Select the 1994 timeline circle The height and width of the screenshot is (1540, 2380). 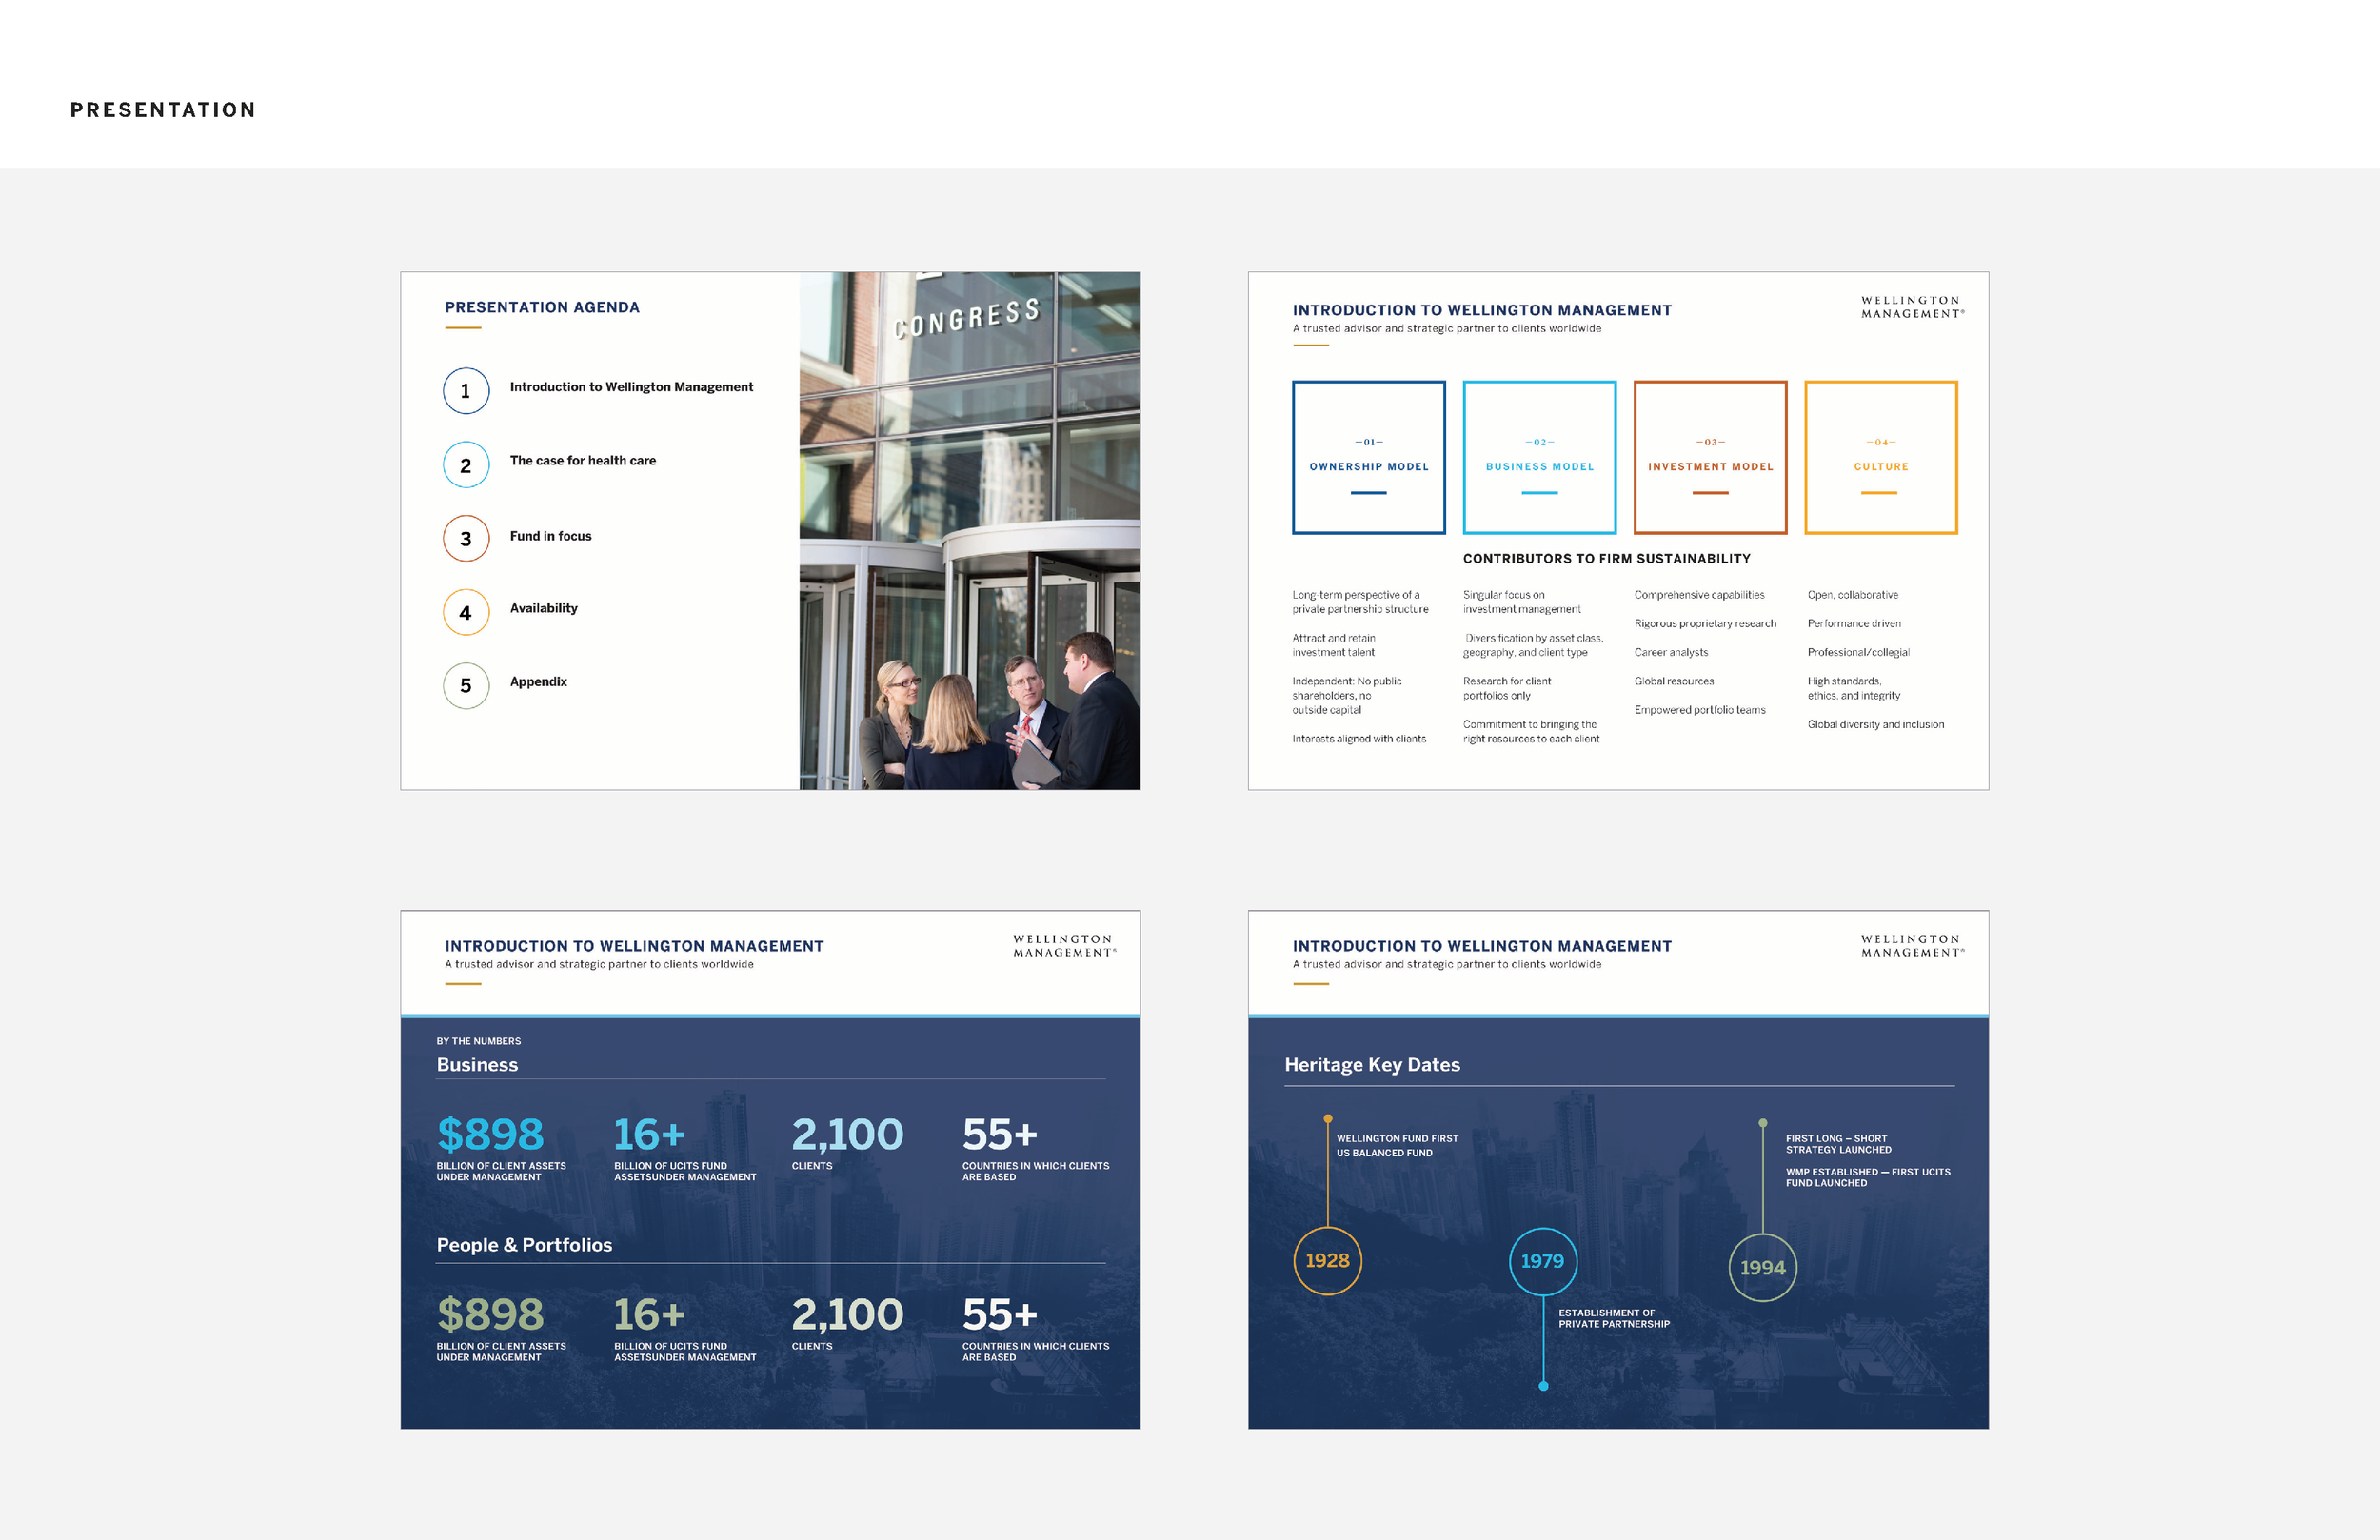coord(1763,1267)
